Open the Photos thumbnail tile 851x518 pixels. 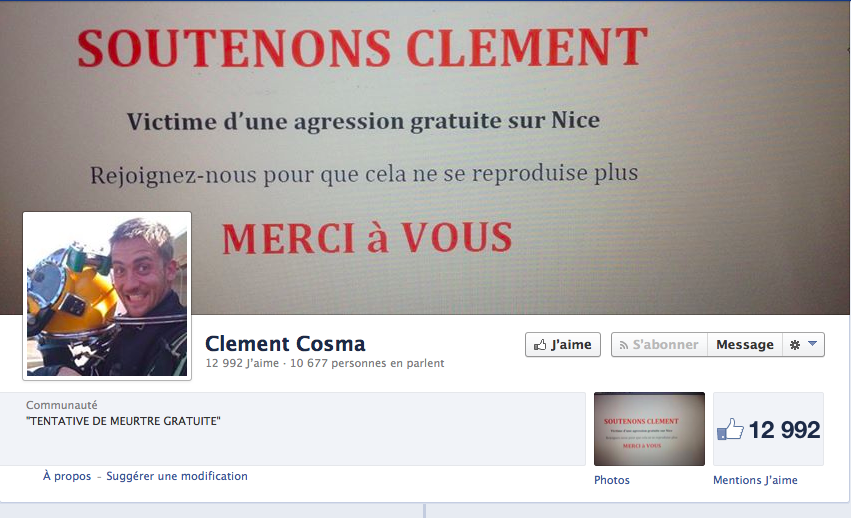click(649, 429)
